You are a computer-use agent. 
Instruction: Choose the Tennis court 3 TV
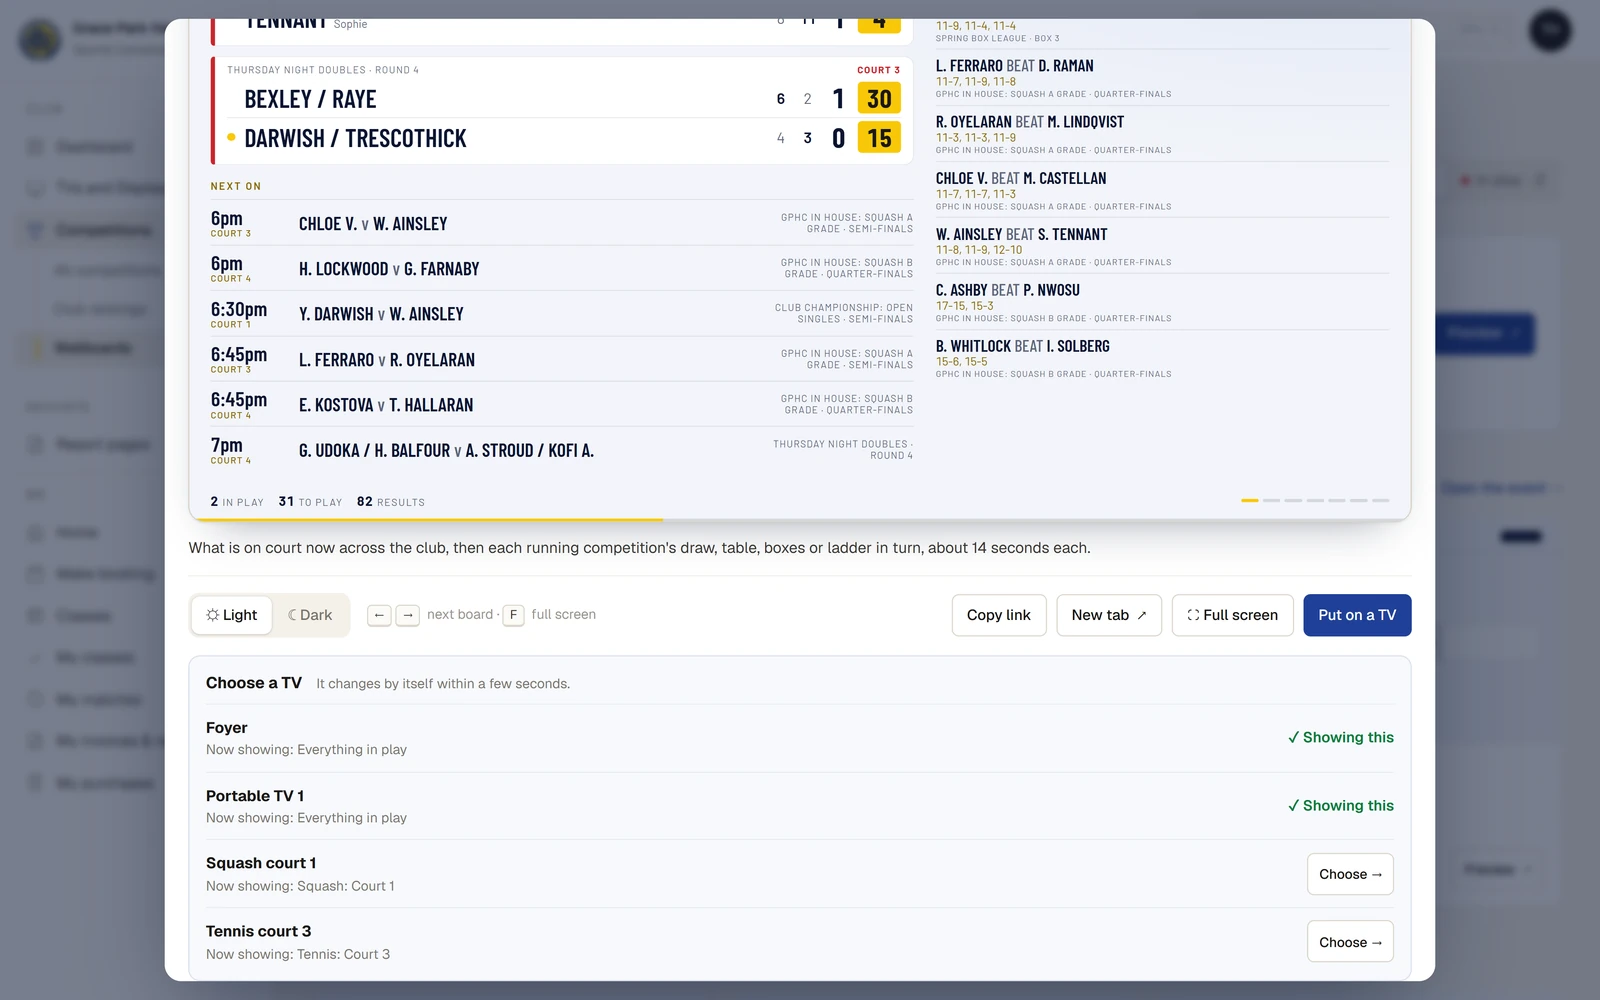1350,942
